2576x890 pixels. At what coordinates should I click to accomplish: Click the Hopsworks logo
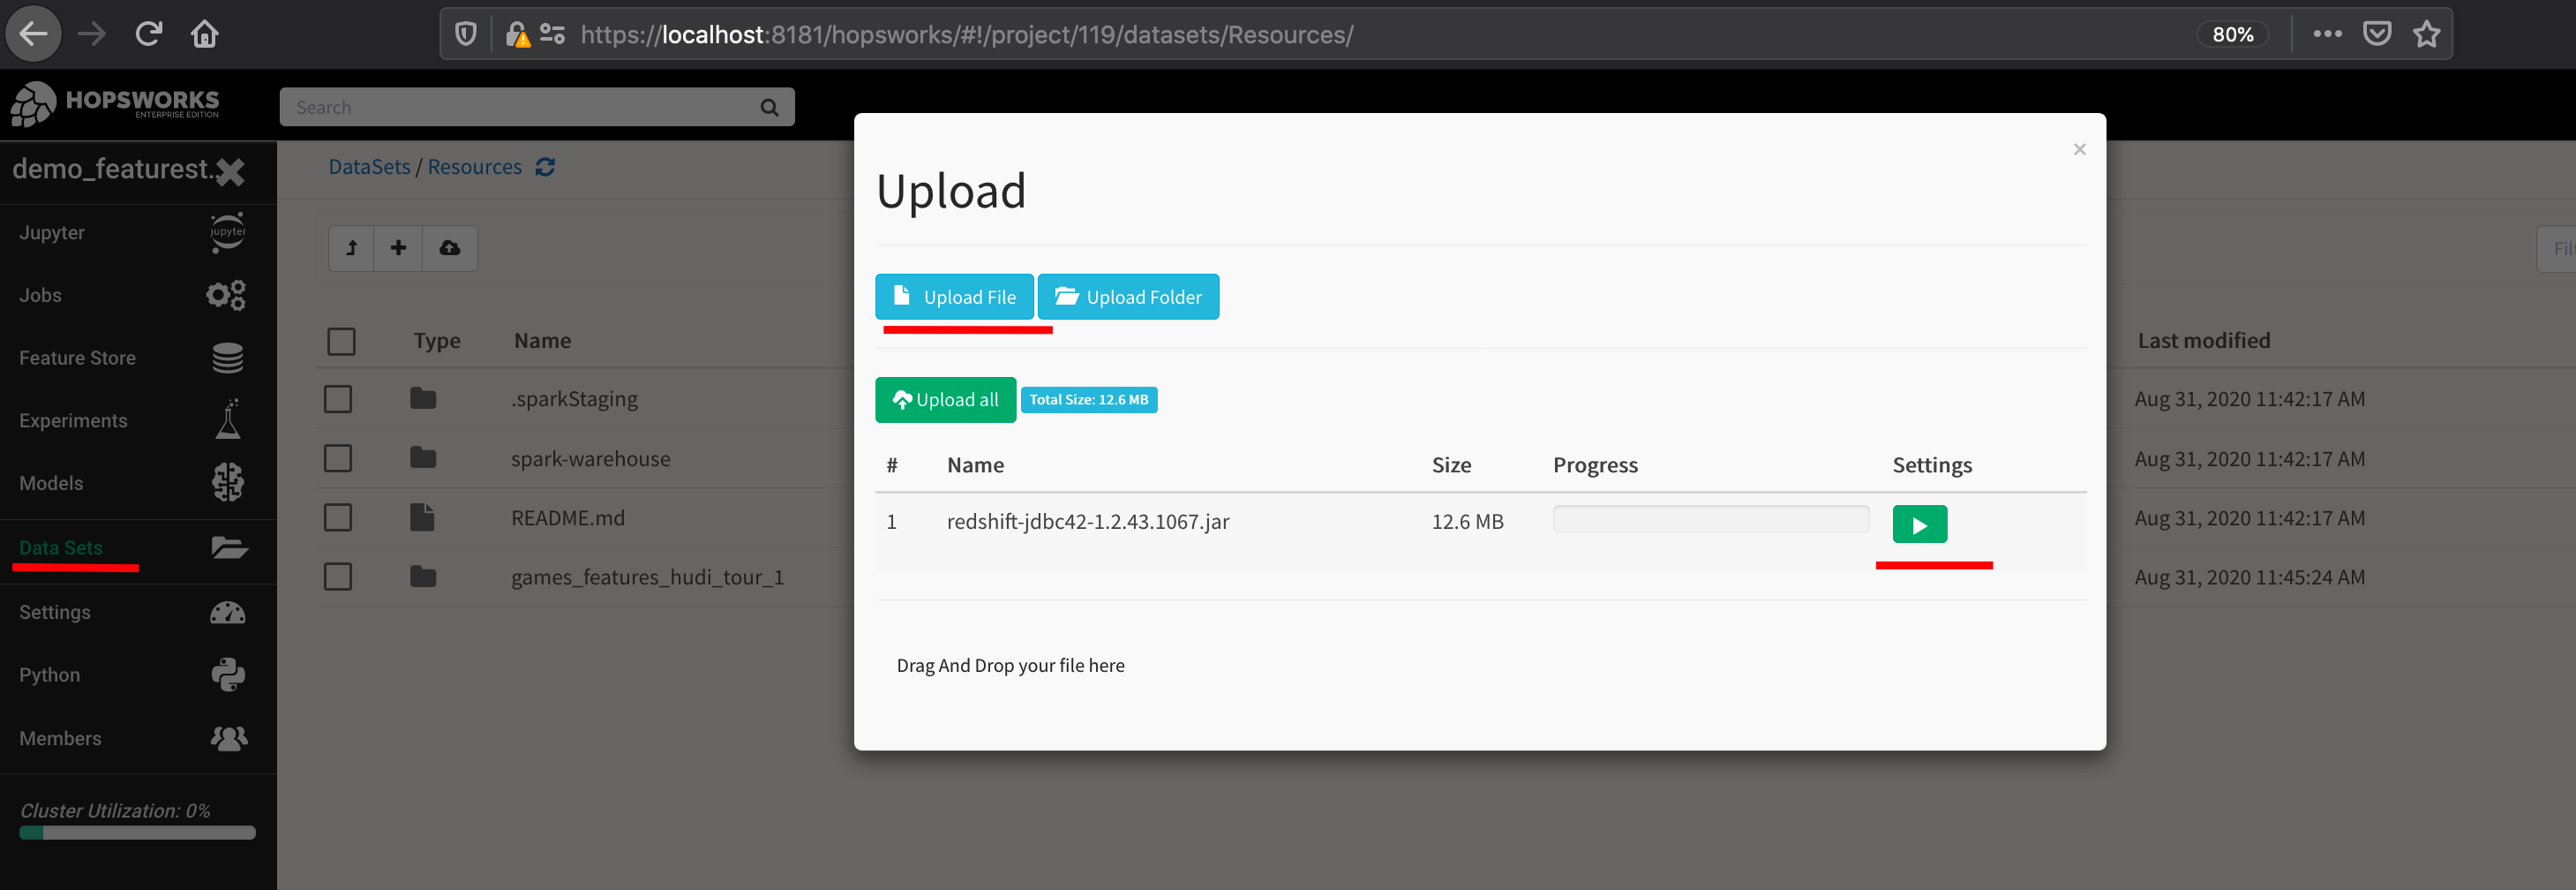point(115,102)
